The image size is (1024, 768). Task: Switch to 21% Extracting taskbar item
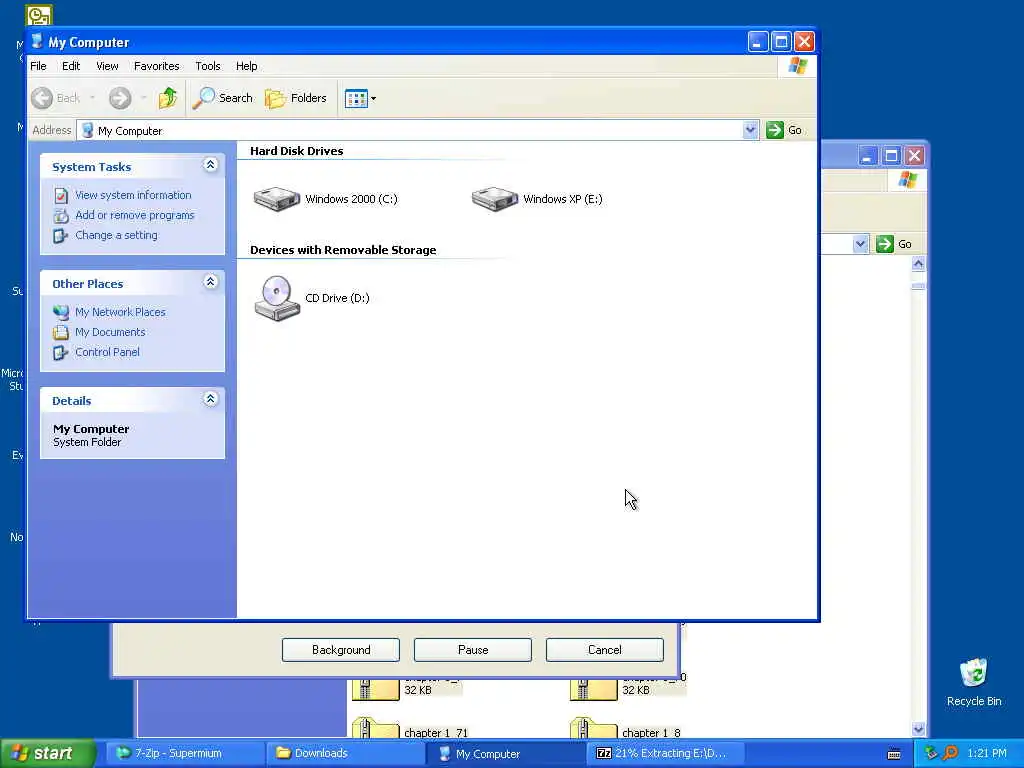(666, 754)
